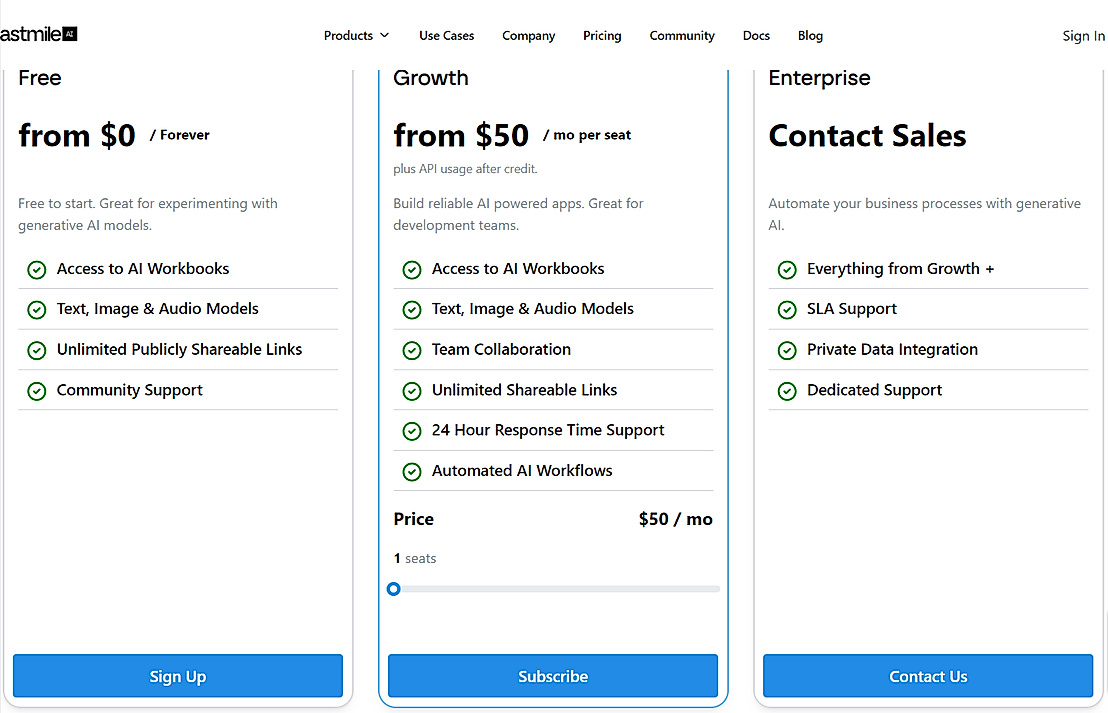Screen dimensions: 1108x713
Task: Click the Contact Us button
Action: [x=927, y=676]
